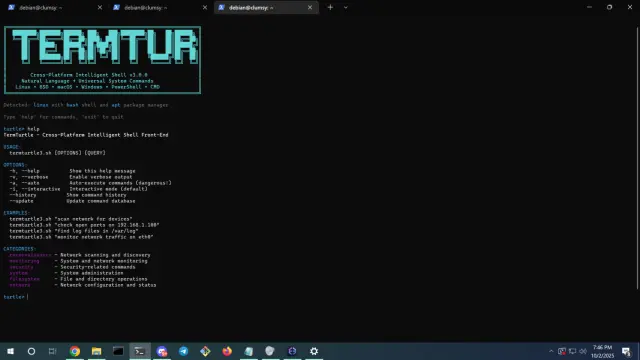The width and height of the screenshot is (640, 360).
Task: Click the Windows Terminal taskbar icon
Action: (140, 351)
